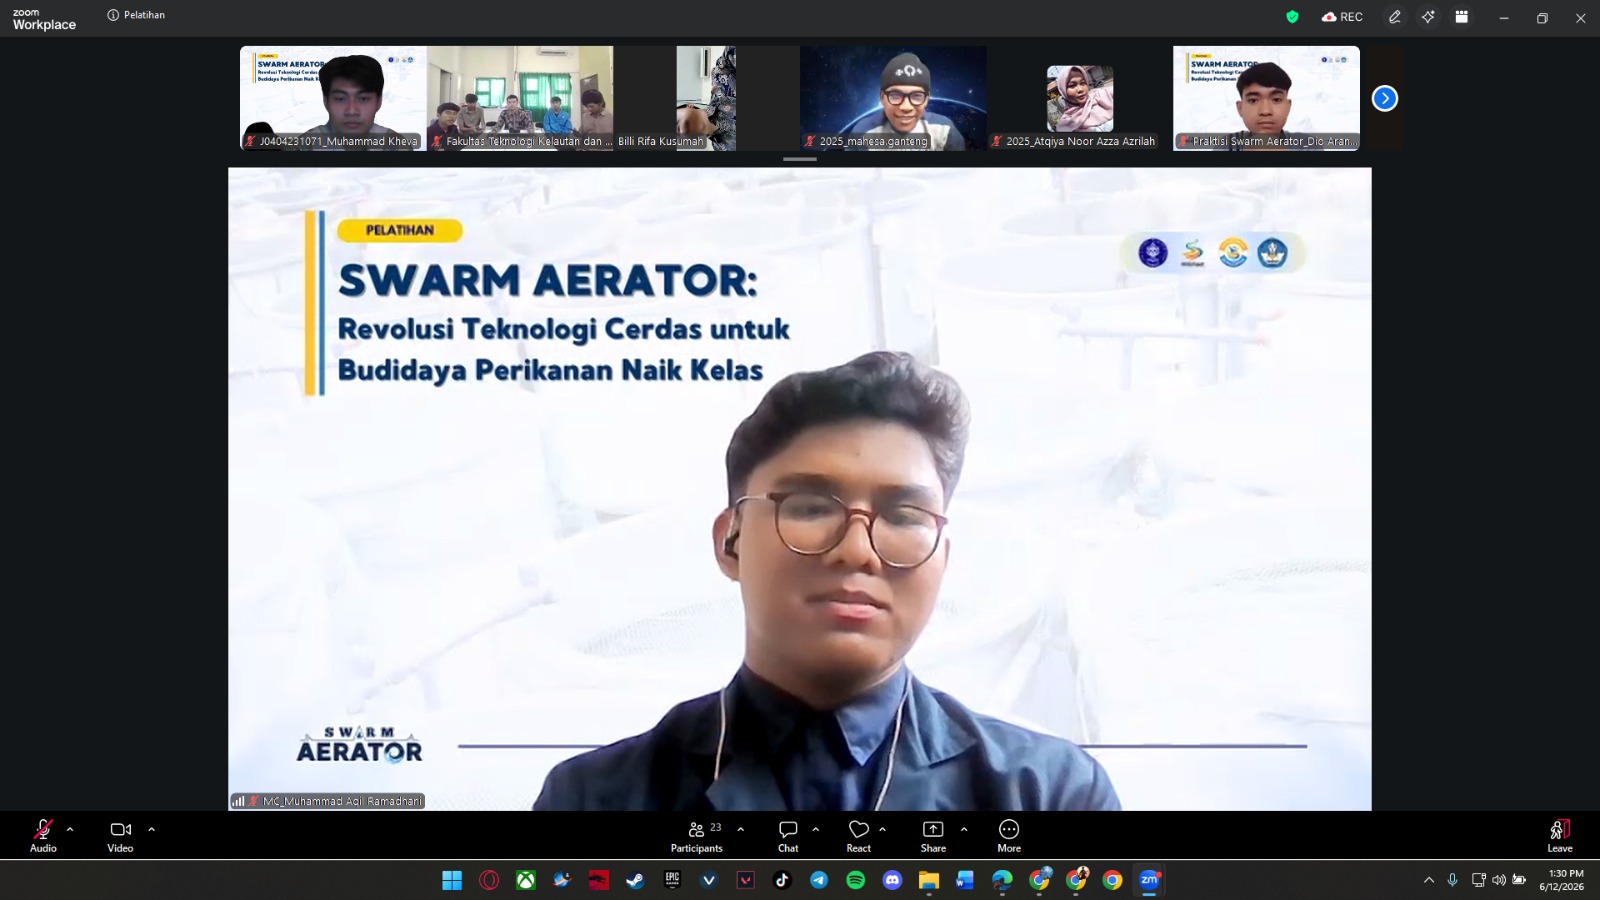Click the battery status tray icon
This screenshot has width=1600, height=900.
1519,880
